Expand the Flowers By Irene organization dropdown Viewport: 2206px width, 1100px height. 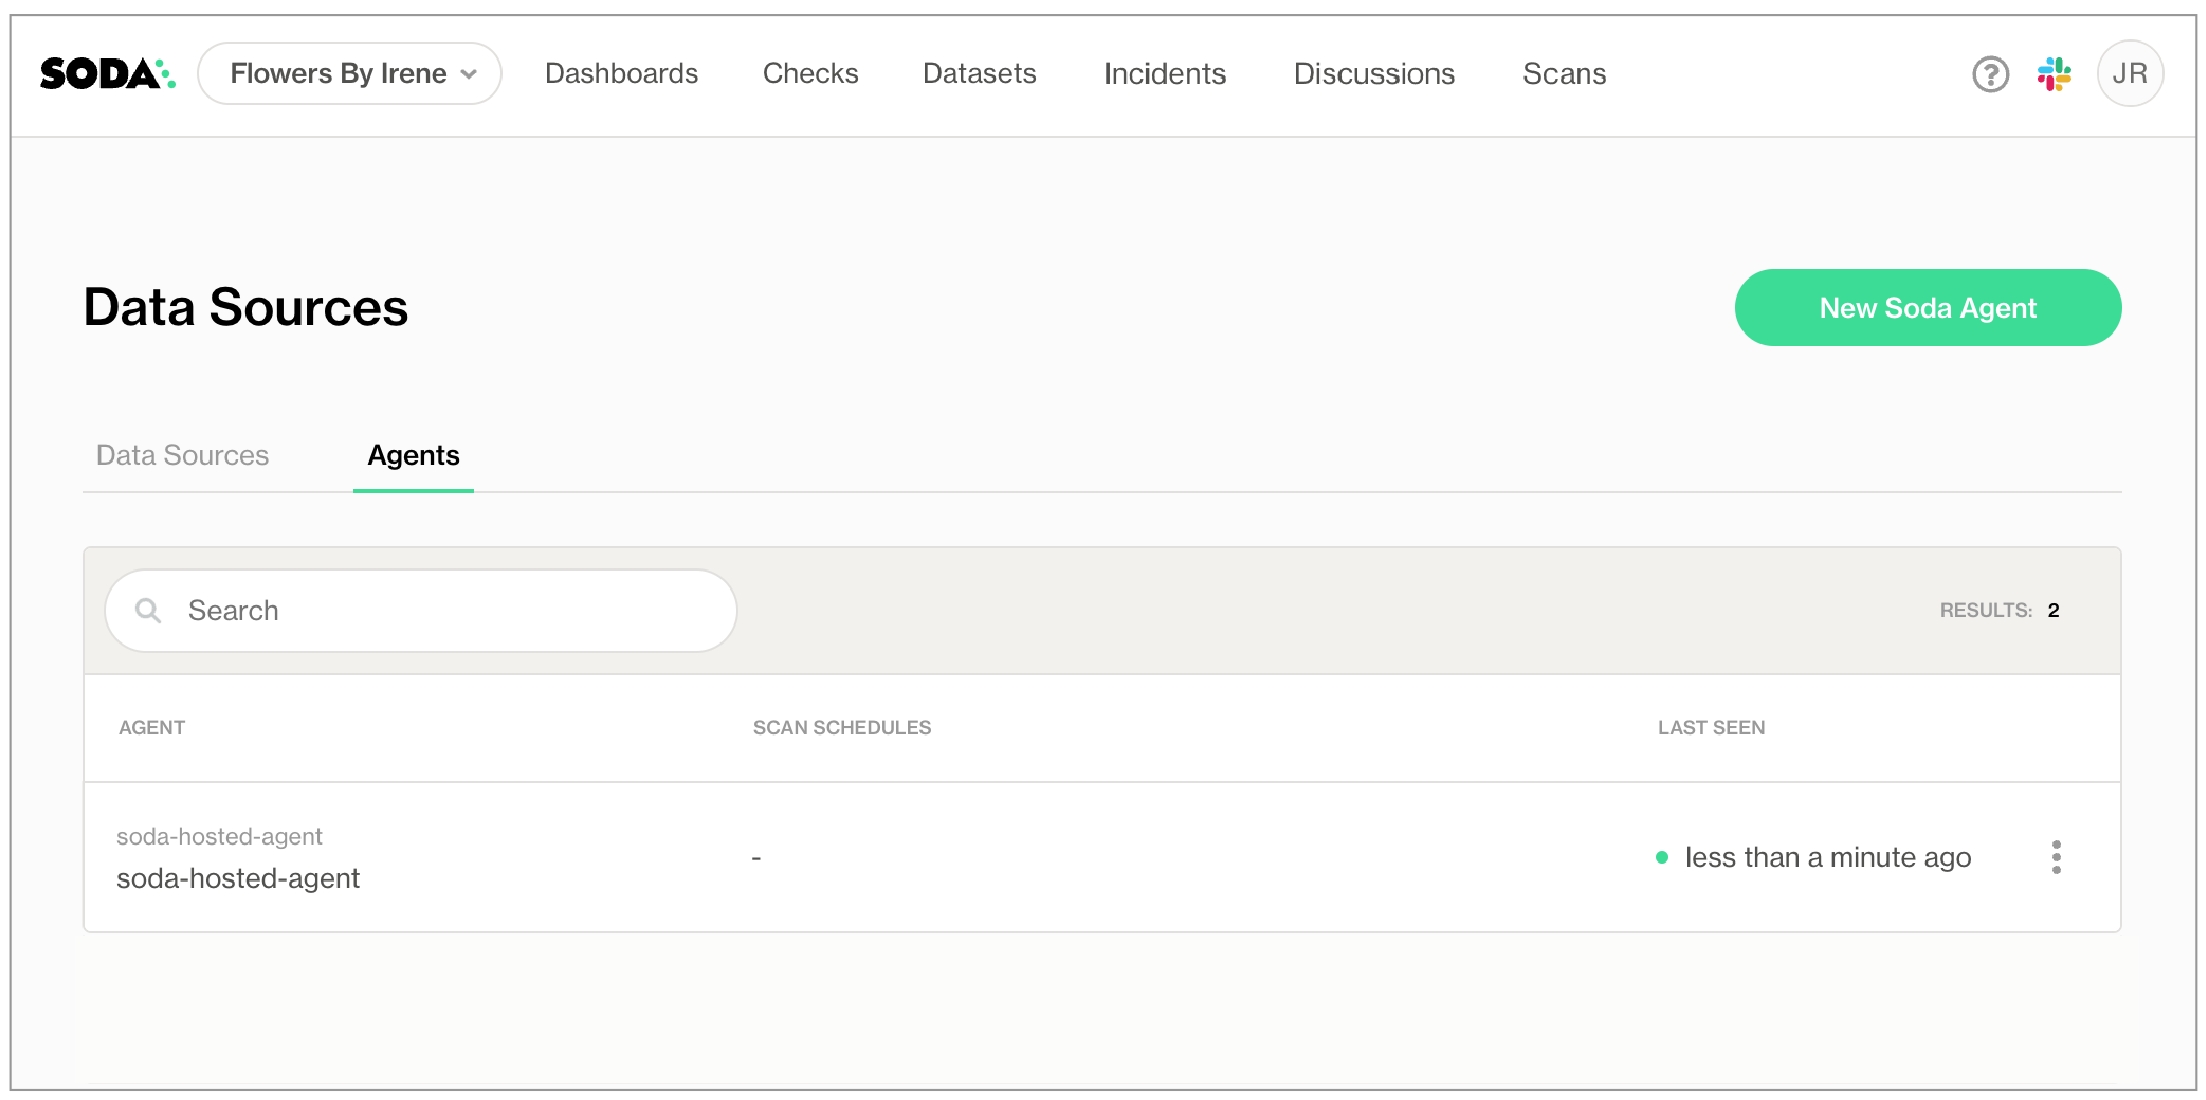pyautogui.click(x=338, y=74)
